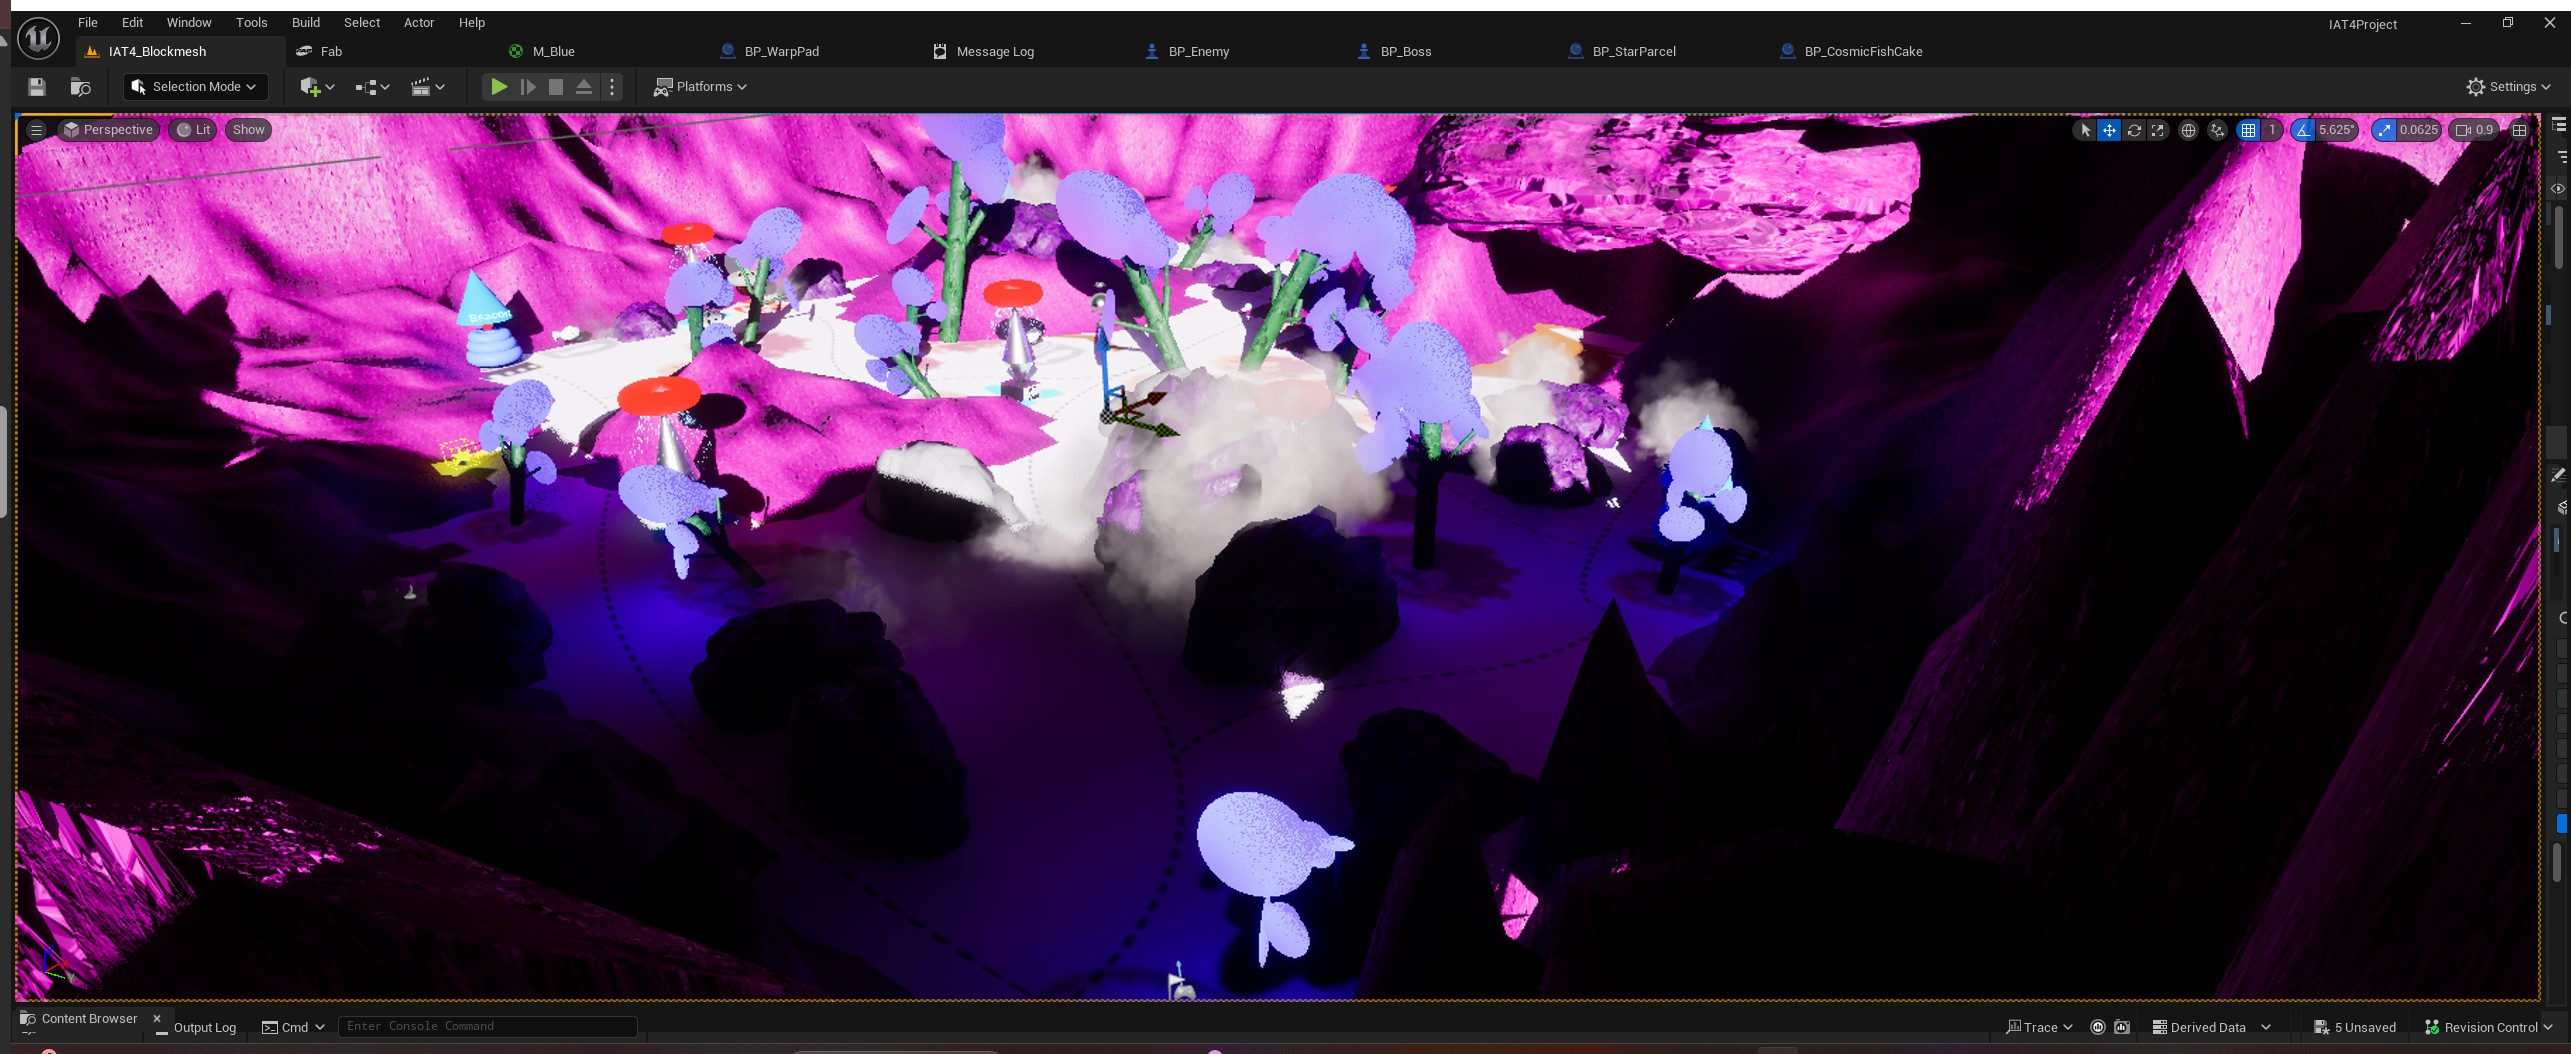Select the rotate transform tool
Viewport: 2571px width, 1054px height.
point(2133,130)
